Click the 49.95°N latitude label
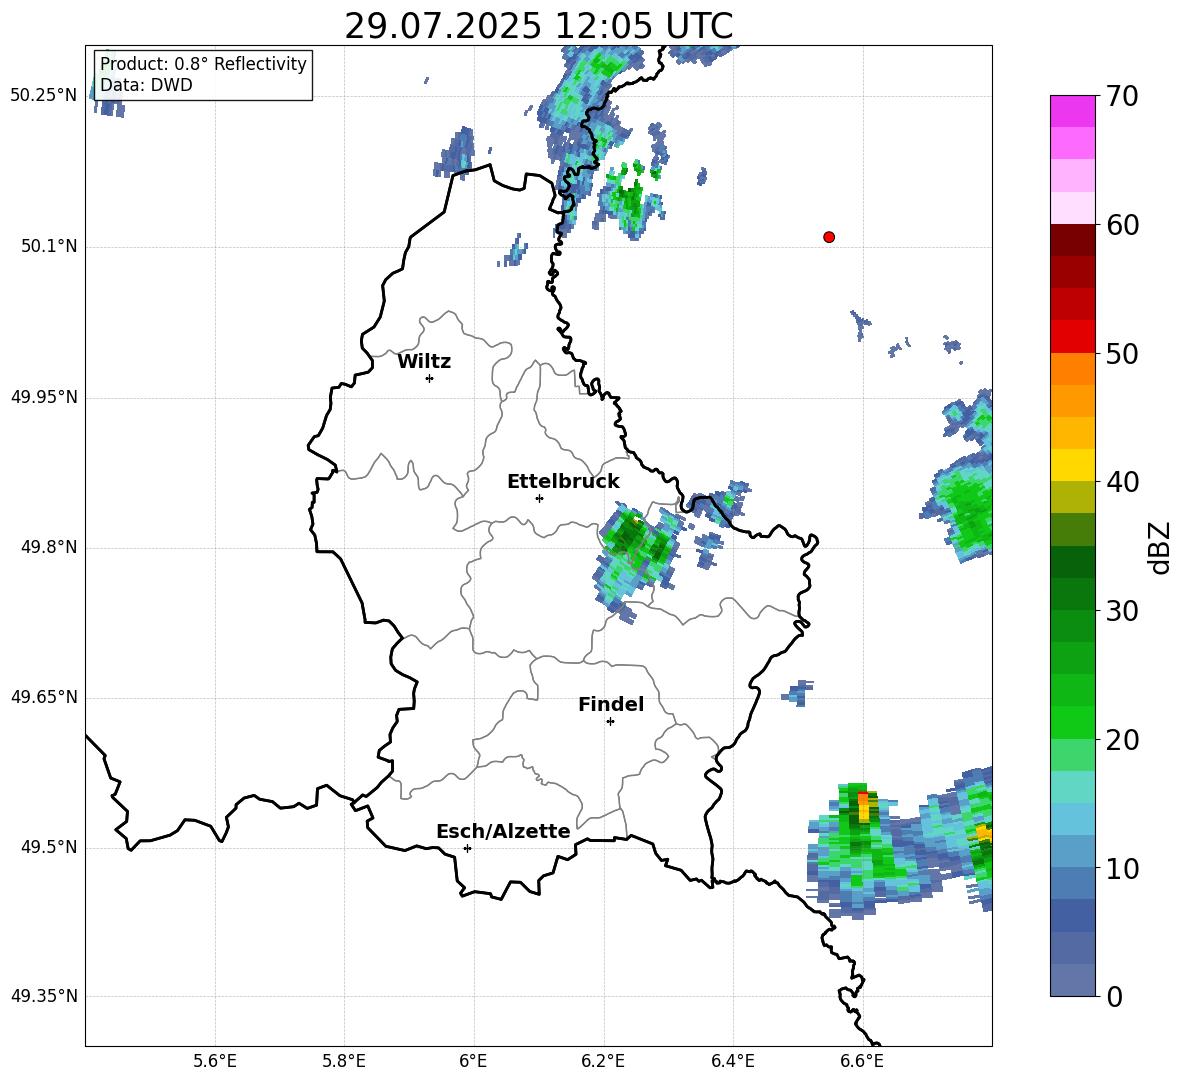The image size is (1184, 1081). tap(45, 396)
